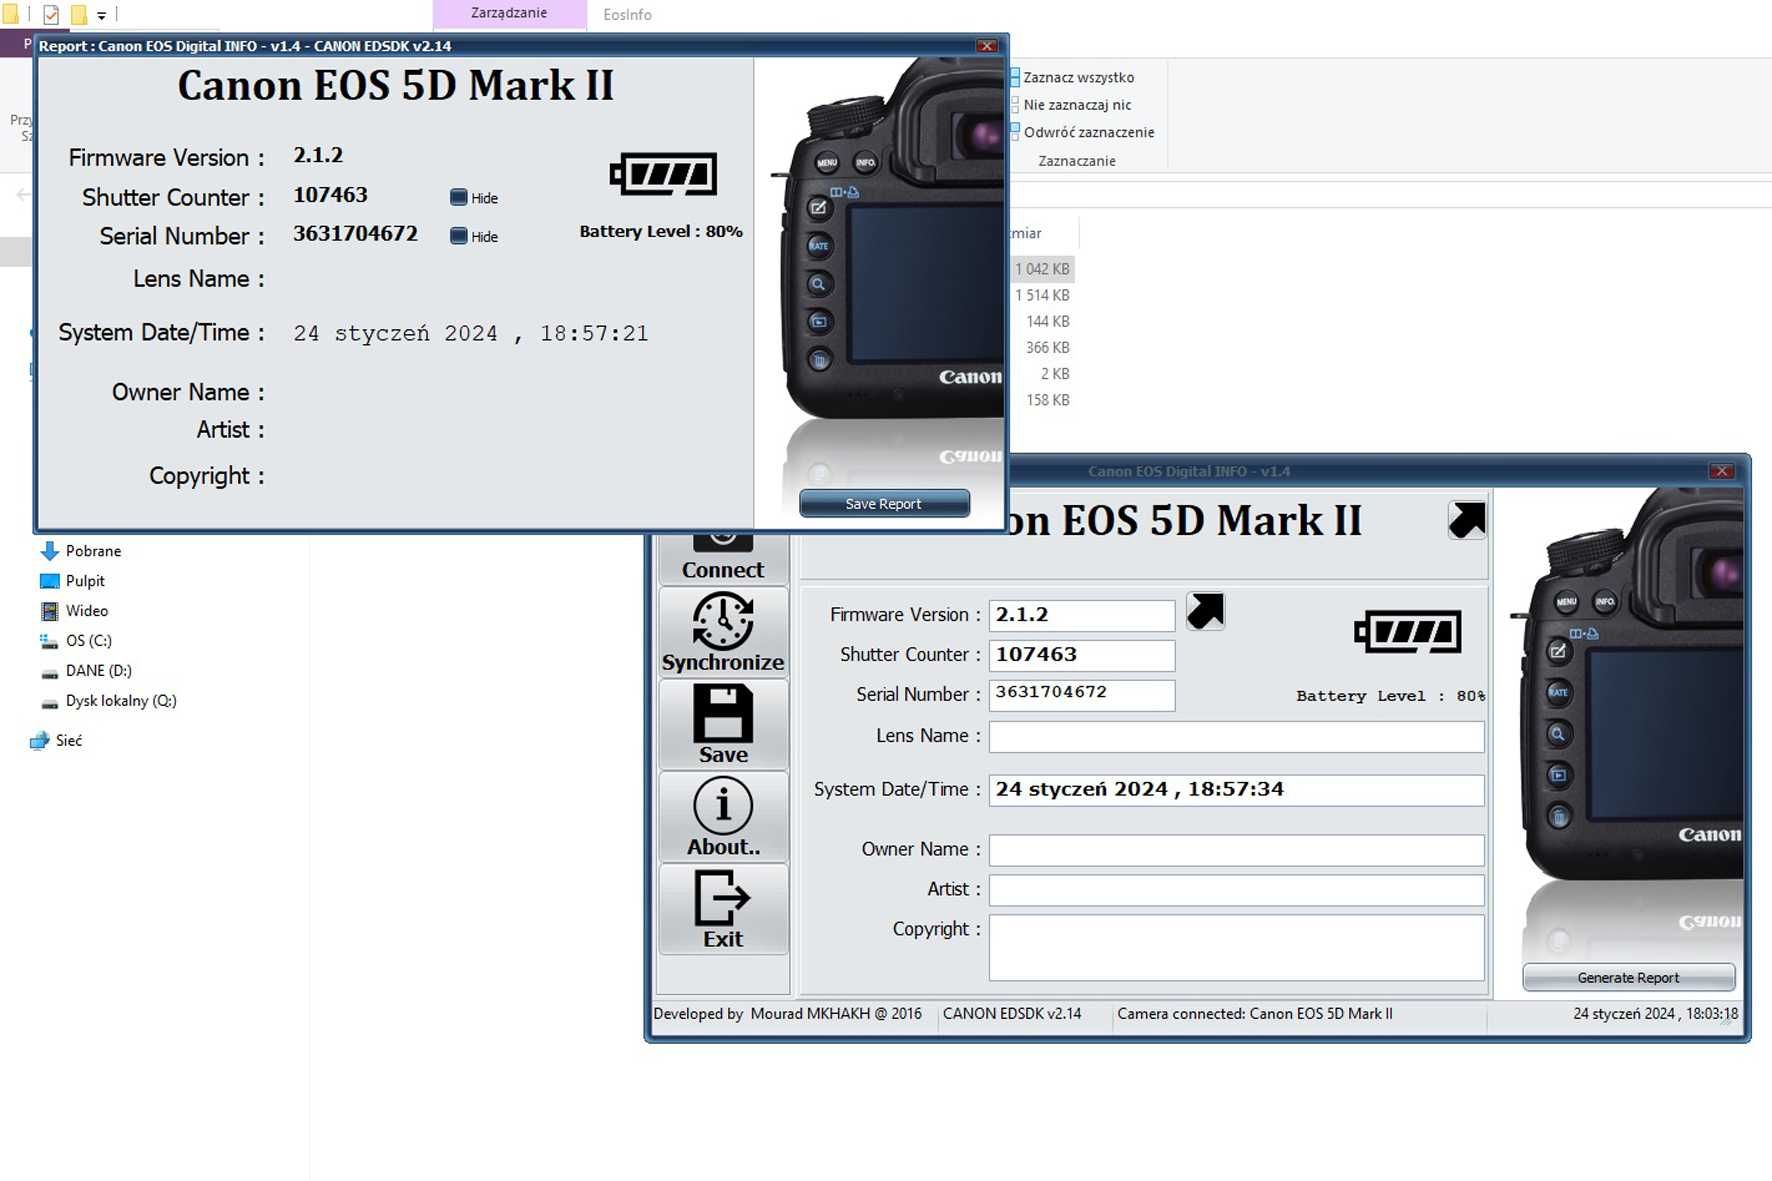Click the Save floppy disk icon
Image resolution: width=1772 pixels, height=1181 pixels.
tap(723, 713)
